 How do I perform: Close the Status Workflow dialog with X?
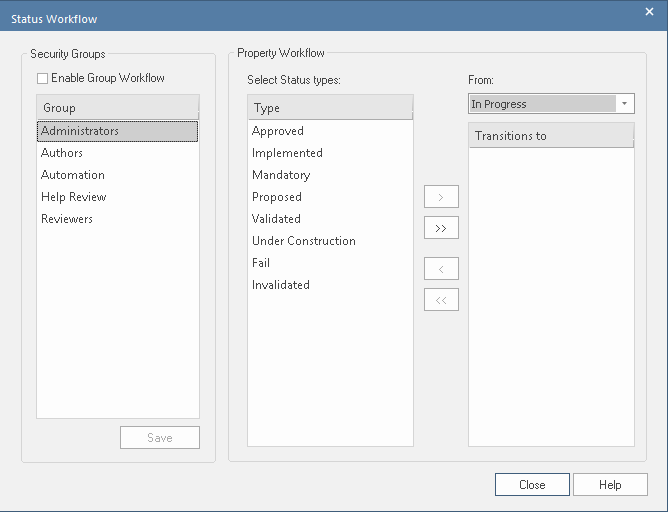click(648, 12)
